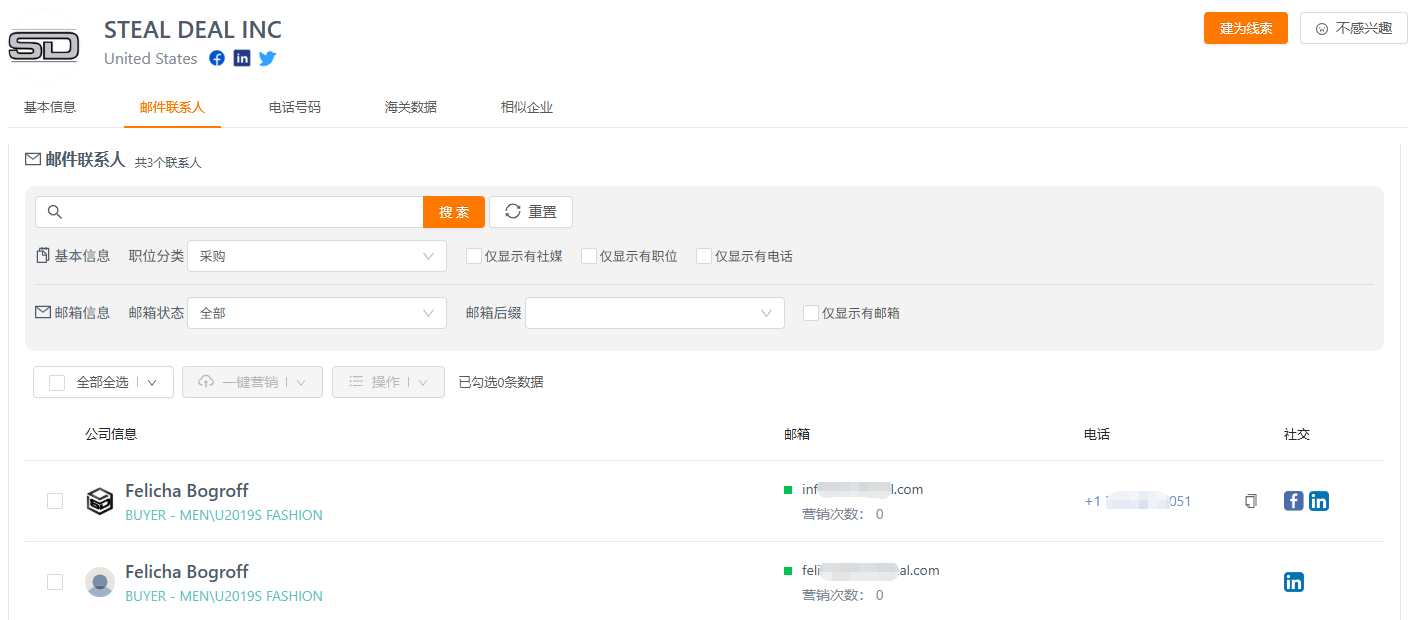
Task: Open the company's Twitter icon beside United States
Action: click(267, 58)
